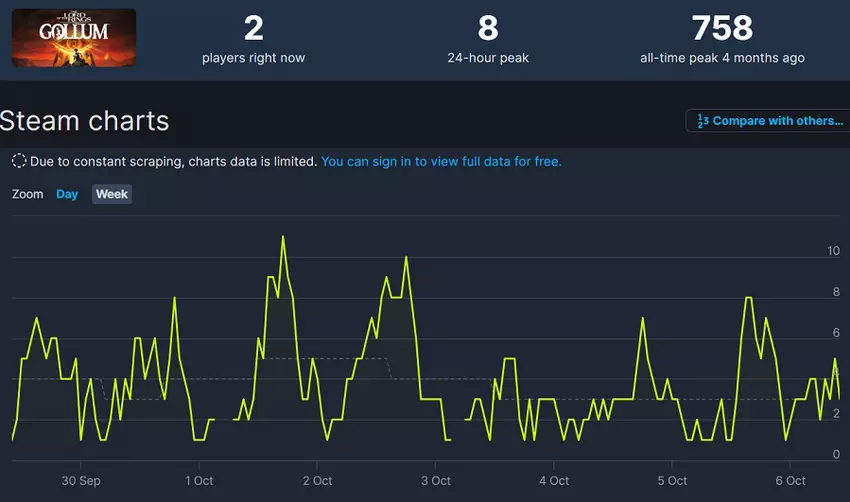The height and width of the screenshot is (502, 850).
Task: Click the 2 Oct date marker
Action: [x=317, y=481]
